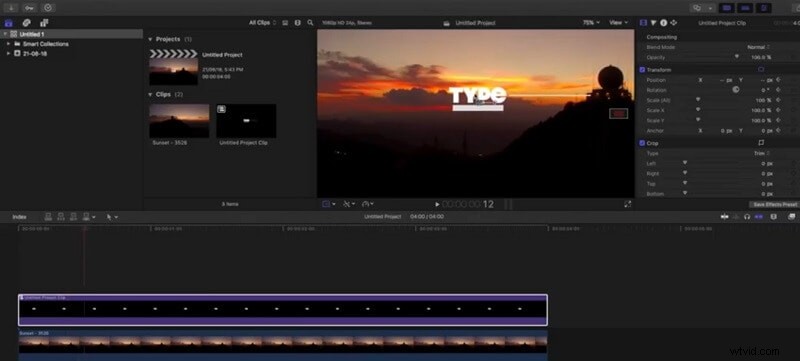Screen dimensions: 800x361
Task: Open the View options dropdown
Action: [x=618, y=23]
